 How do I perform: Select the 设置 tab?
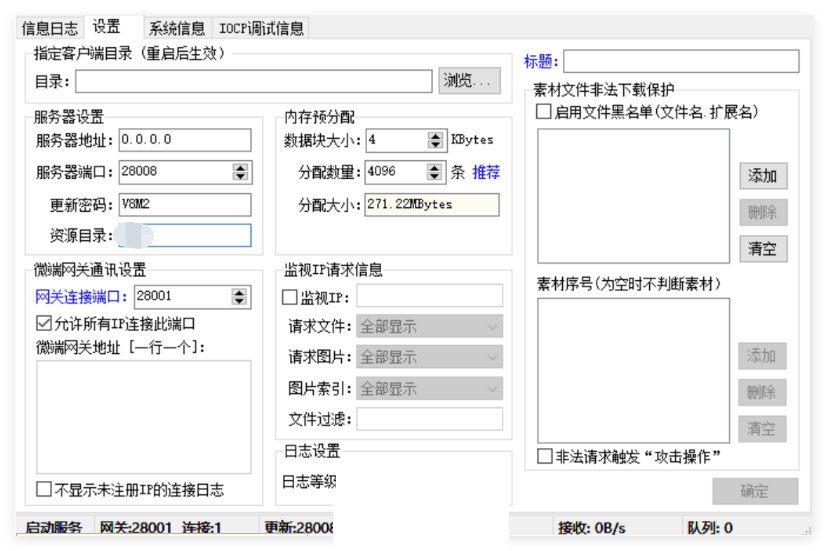click(107, 26)
